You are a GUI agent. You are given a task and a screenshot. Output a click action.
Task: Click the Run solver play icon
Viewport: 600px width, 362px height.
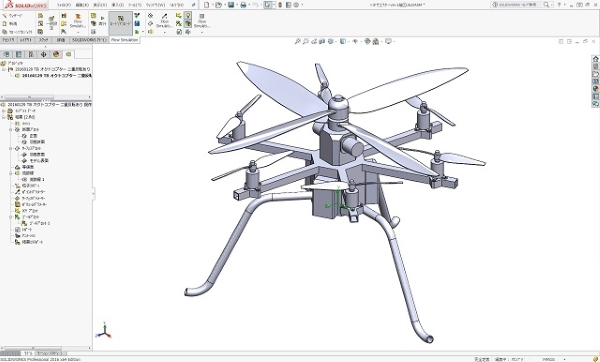[102, 18]
